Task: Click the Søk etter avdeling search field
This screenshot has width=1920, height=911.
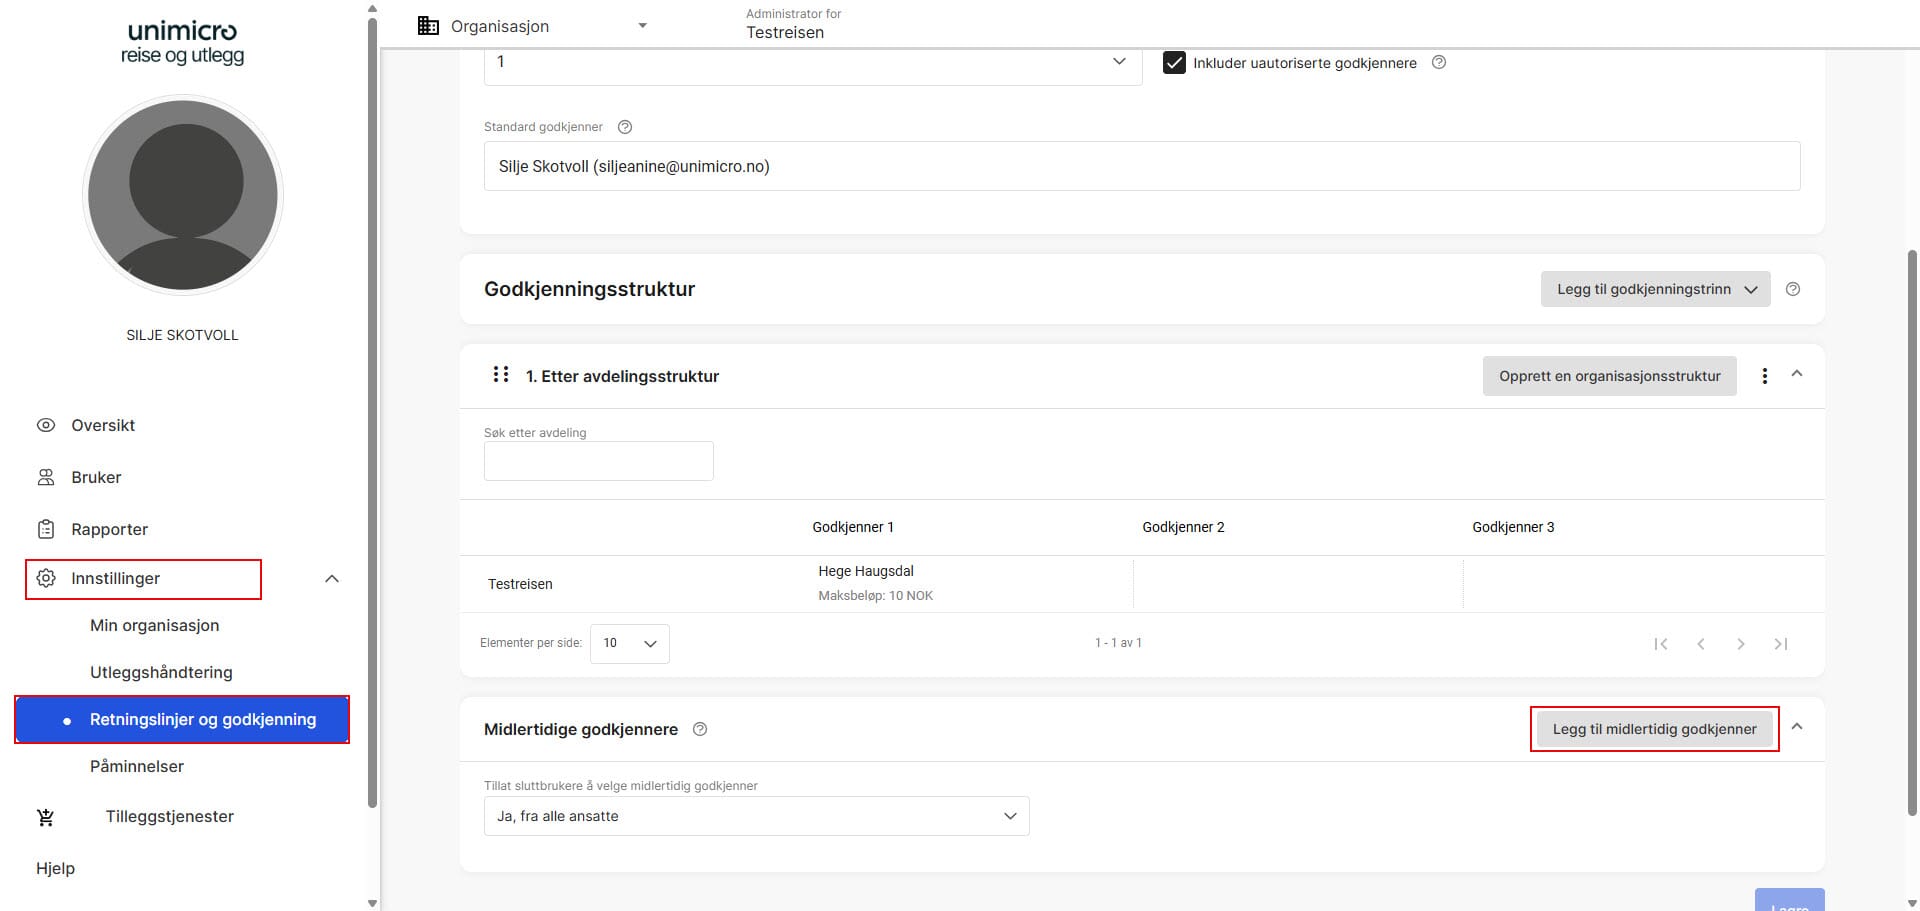Action: click(x=598, y=461)
